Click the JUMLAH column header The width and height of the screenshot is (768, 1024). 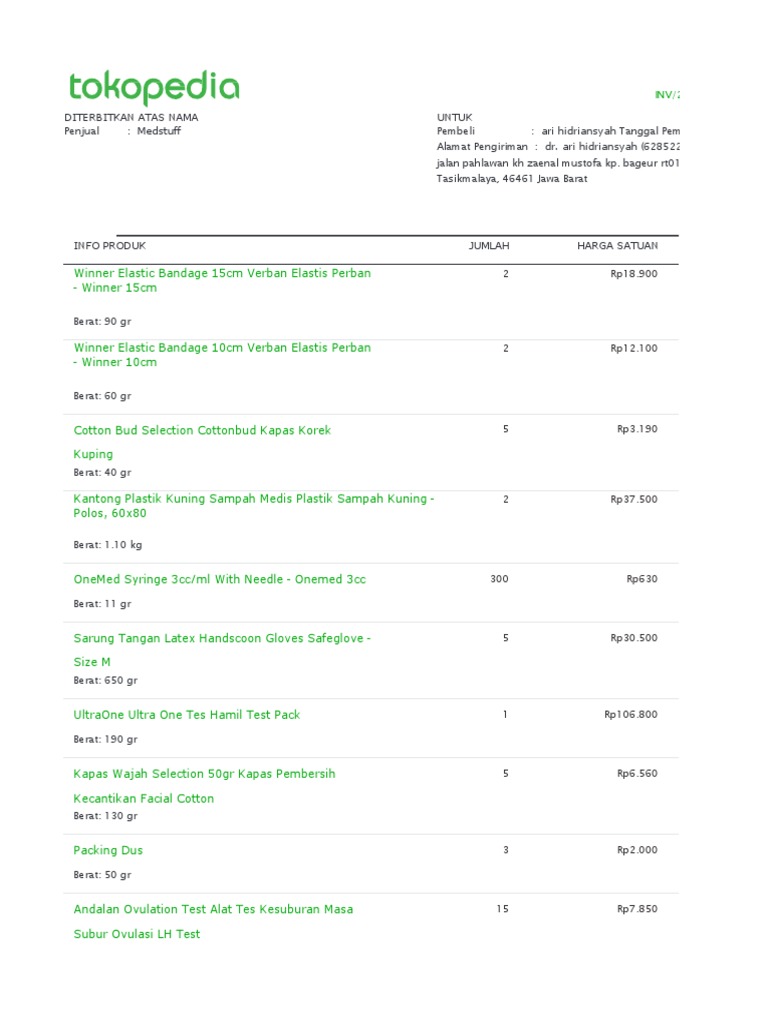click(489, 246)
